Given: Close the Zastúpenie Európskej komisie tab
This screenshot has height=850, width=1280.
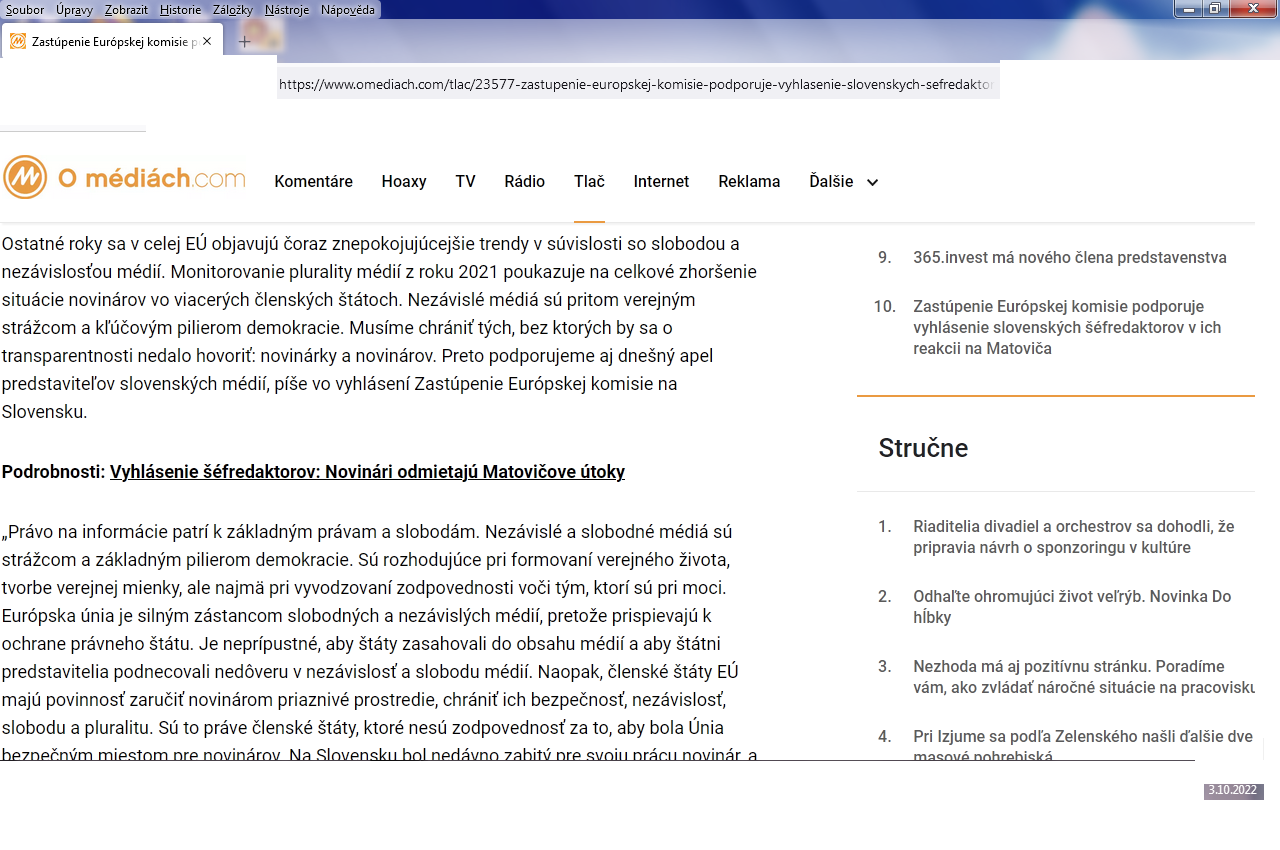Looking at the screenshot, I should (207, 41).
